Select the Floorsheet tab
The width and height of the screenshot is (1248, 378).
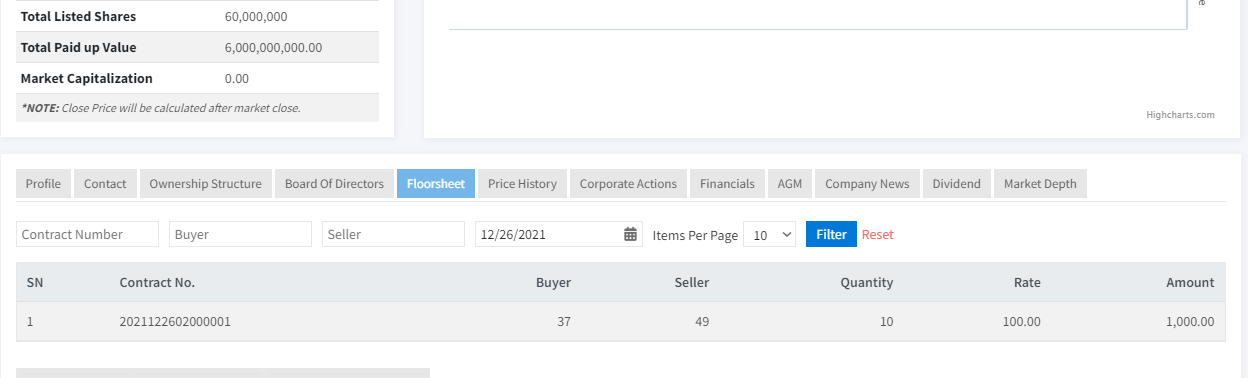click(436, 184)
